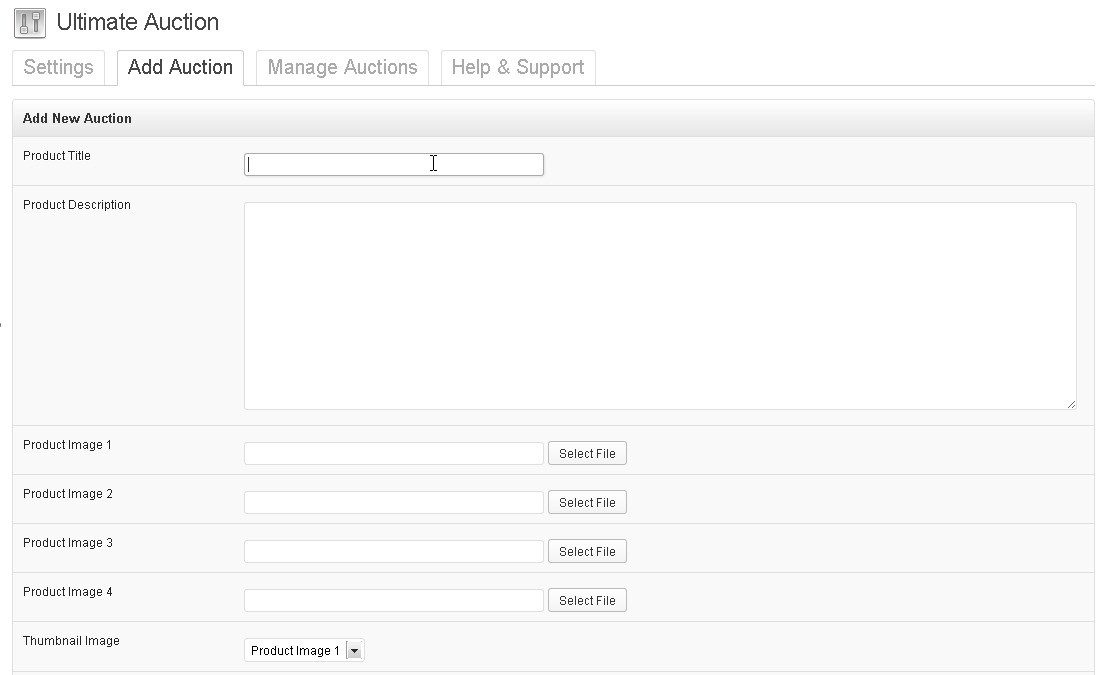Click the Product Image 4 path field

coord(394,600)
